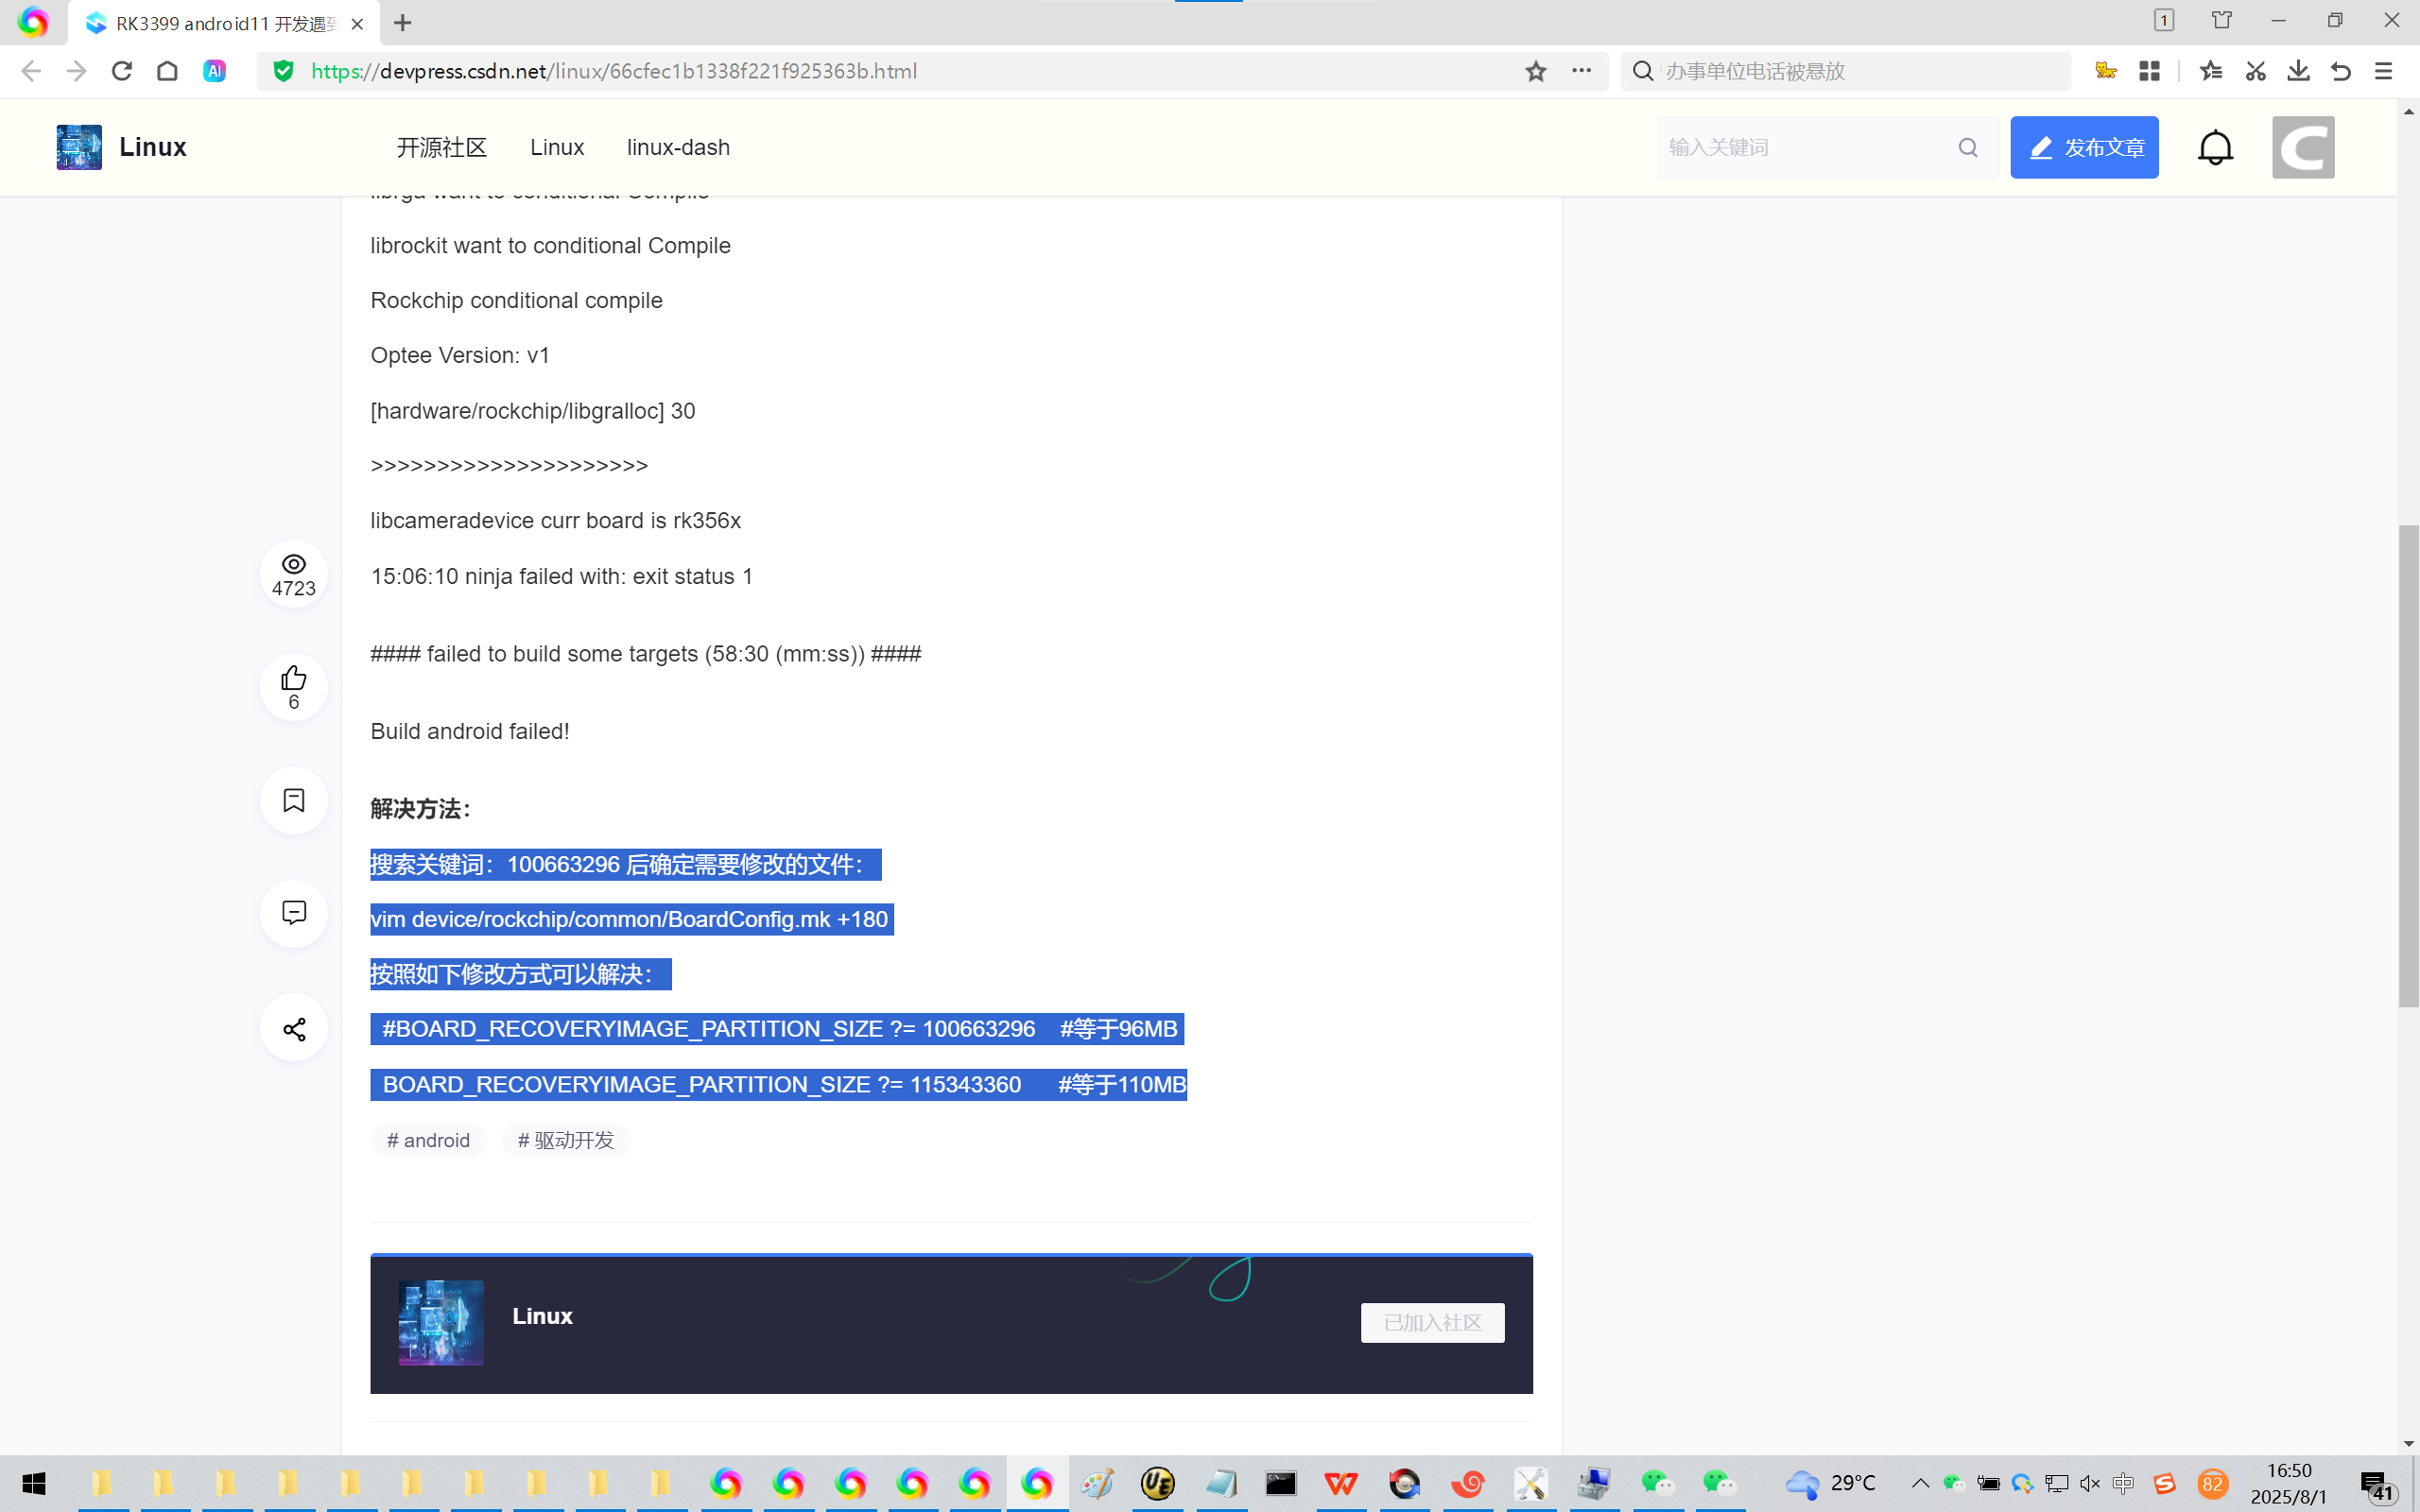Click the Linux community card thumbnail
Image resolution: width=2420 pixels, height=1512 pixels.
441,1322
